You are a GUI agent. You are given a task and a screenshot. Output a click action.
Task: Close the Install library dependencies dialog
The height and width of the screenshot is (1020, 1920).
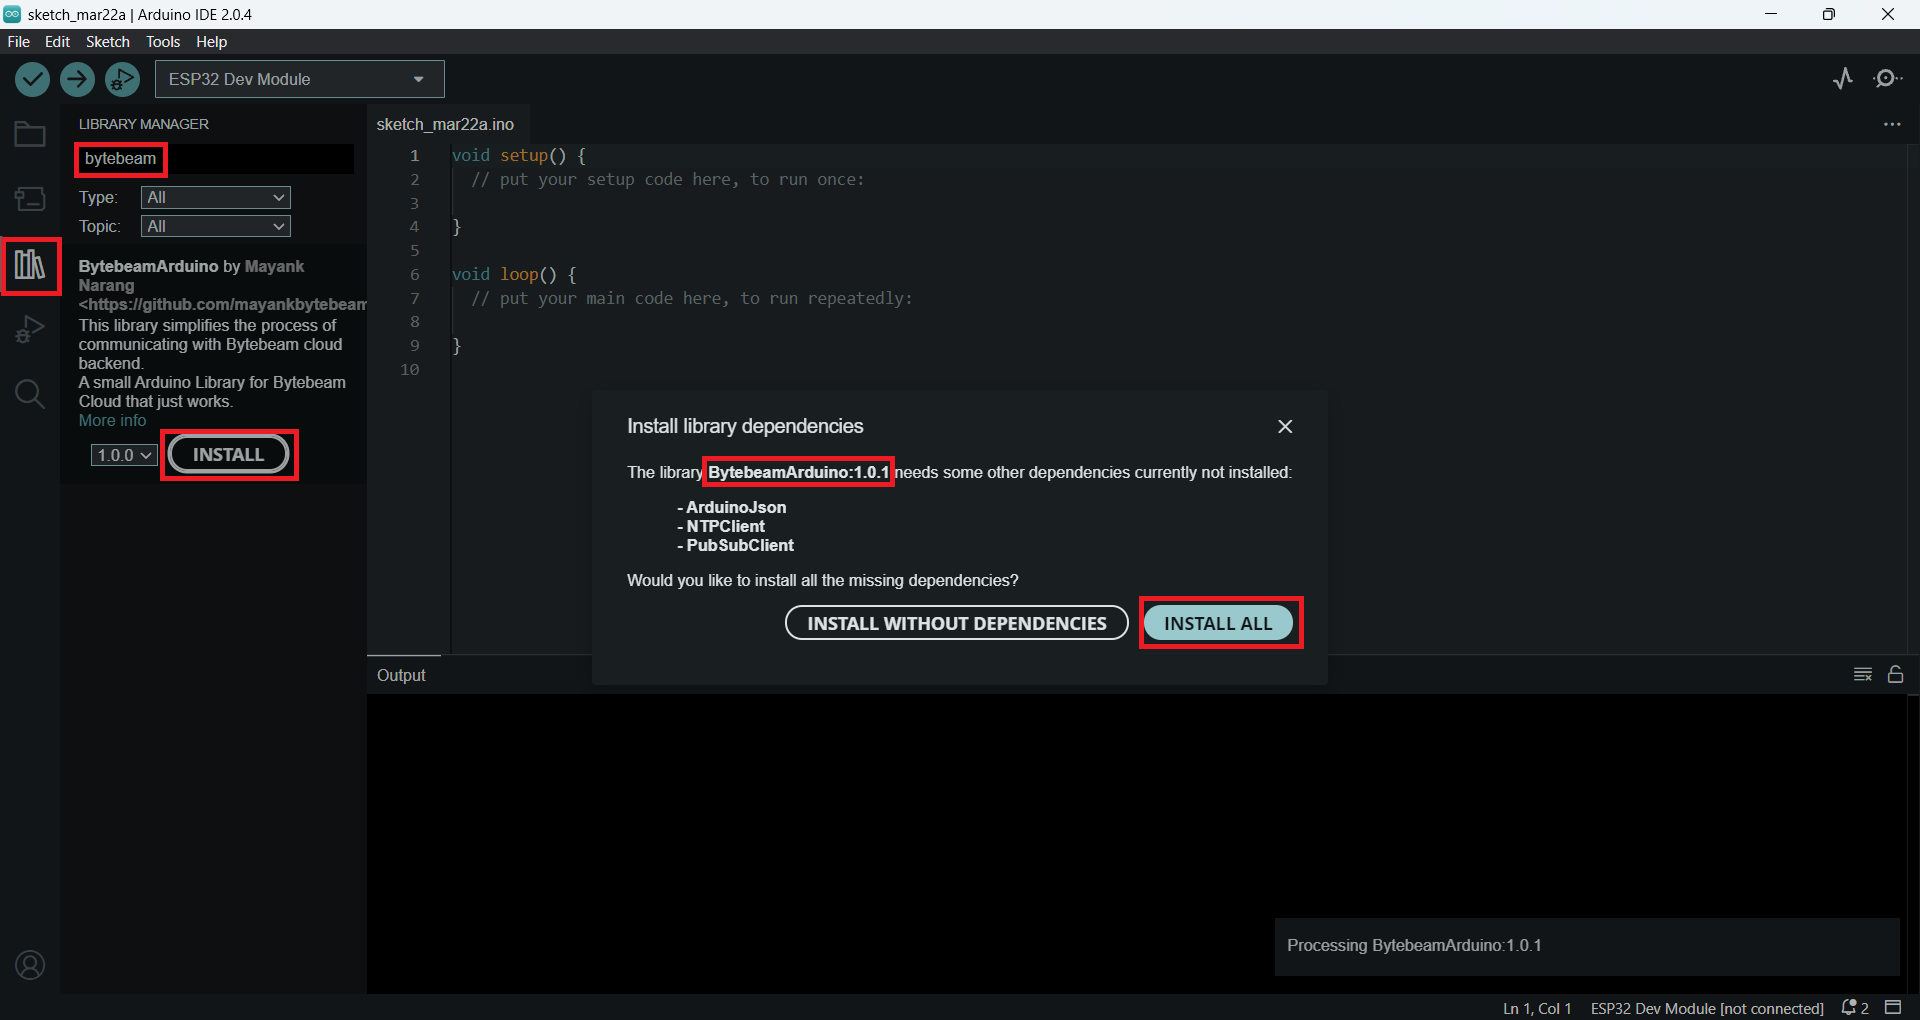tap(1285, 427)
